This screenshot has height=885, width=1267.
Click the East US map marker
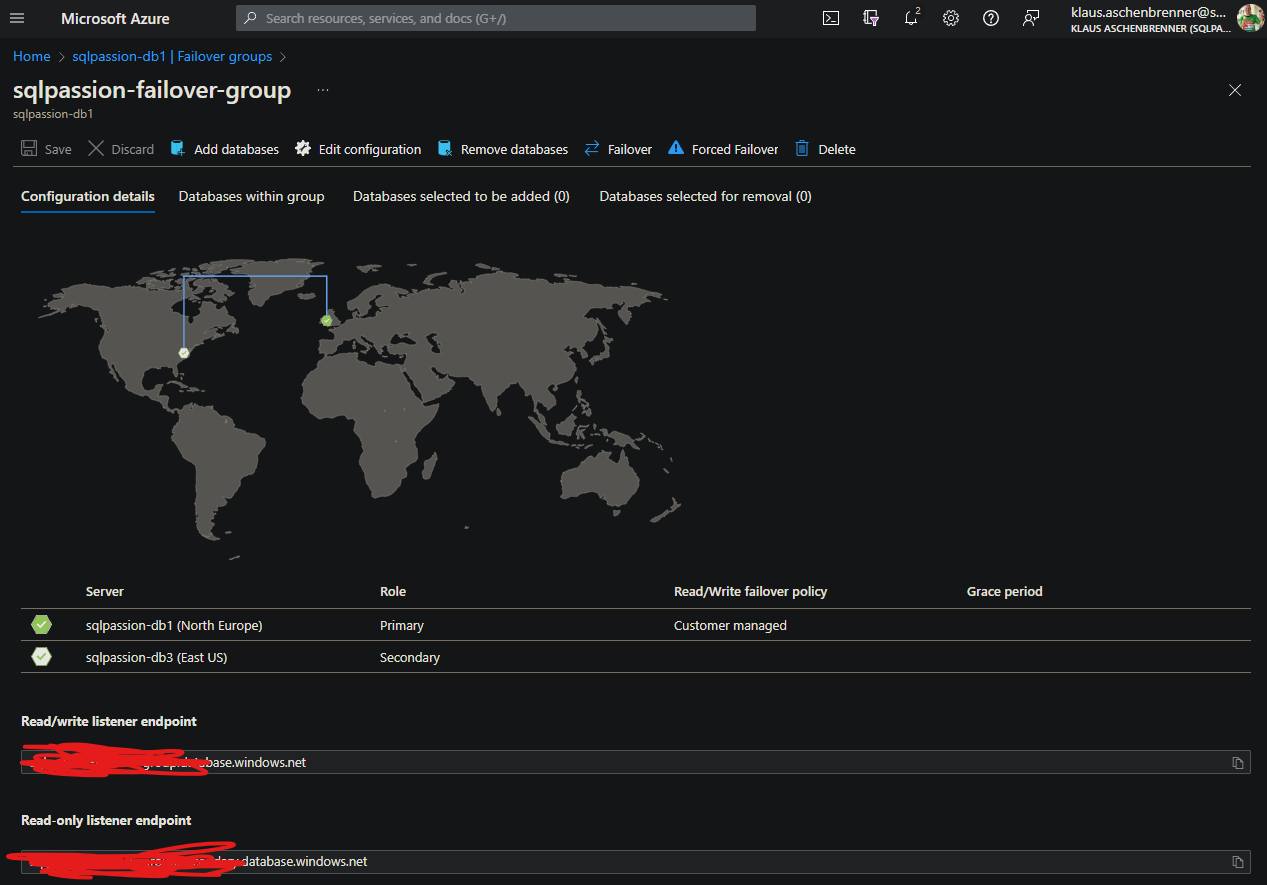(x=184, y=353)
